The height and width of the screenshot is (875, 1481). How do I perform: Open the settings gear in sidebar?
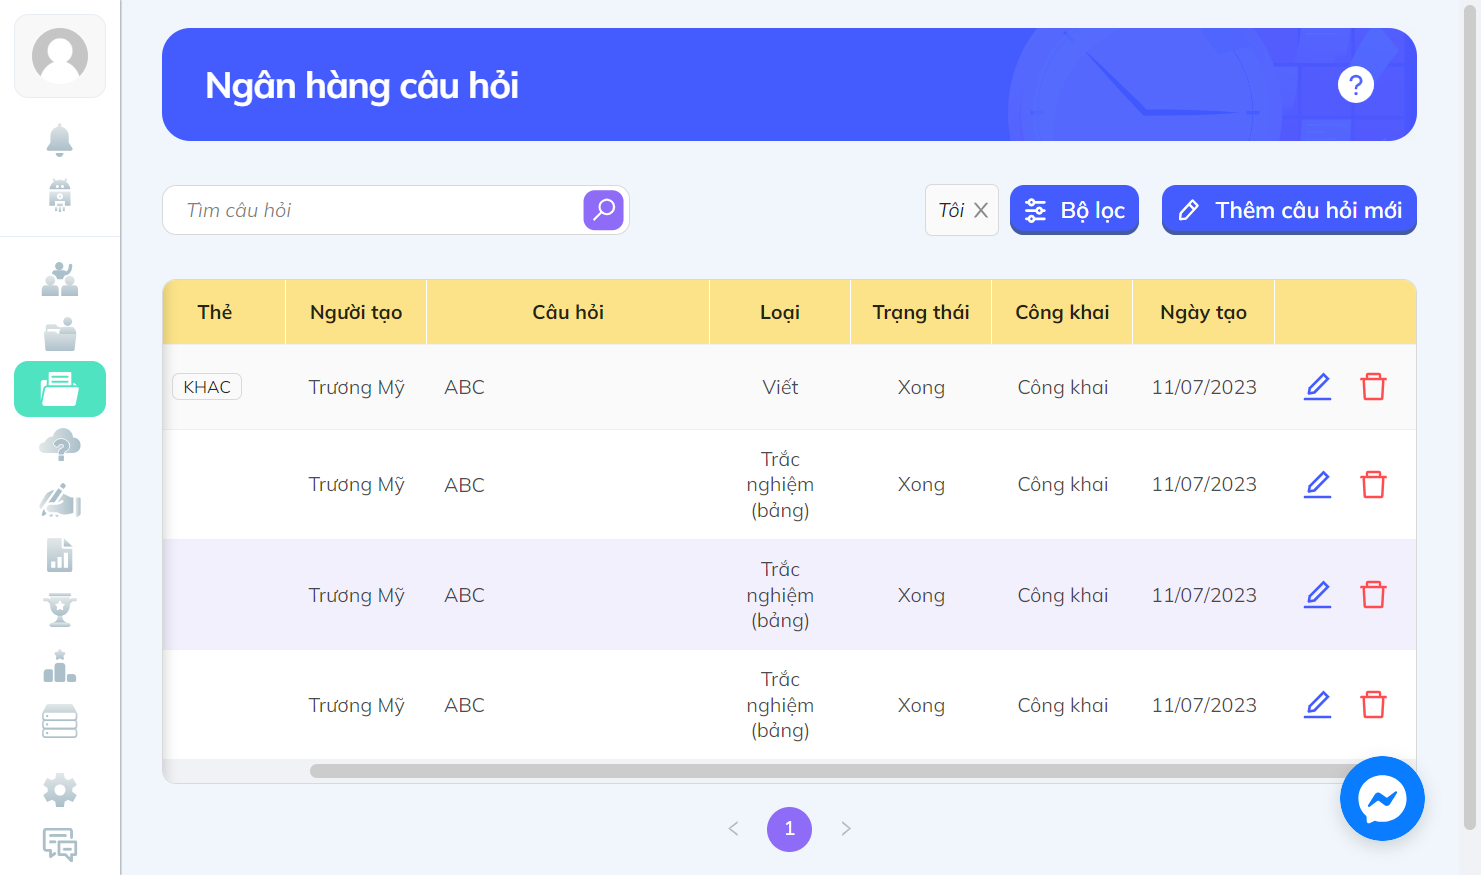[x=60, y=790]
